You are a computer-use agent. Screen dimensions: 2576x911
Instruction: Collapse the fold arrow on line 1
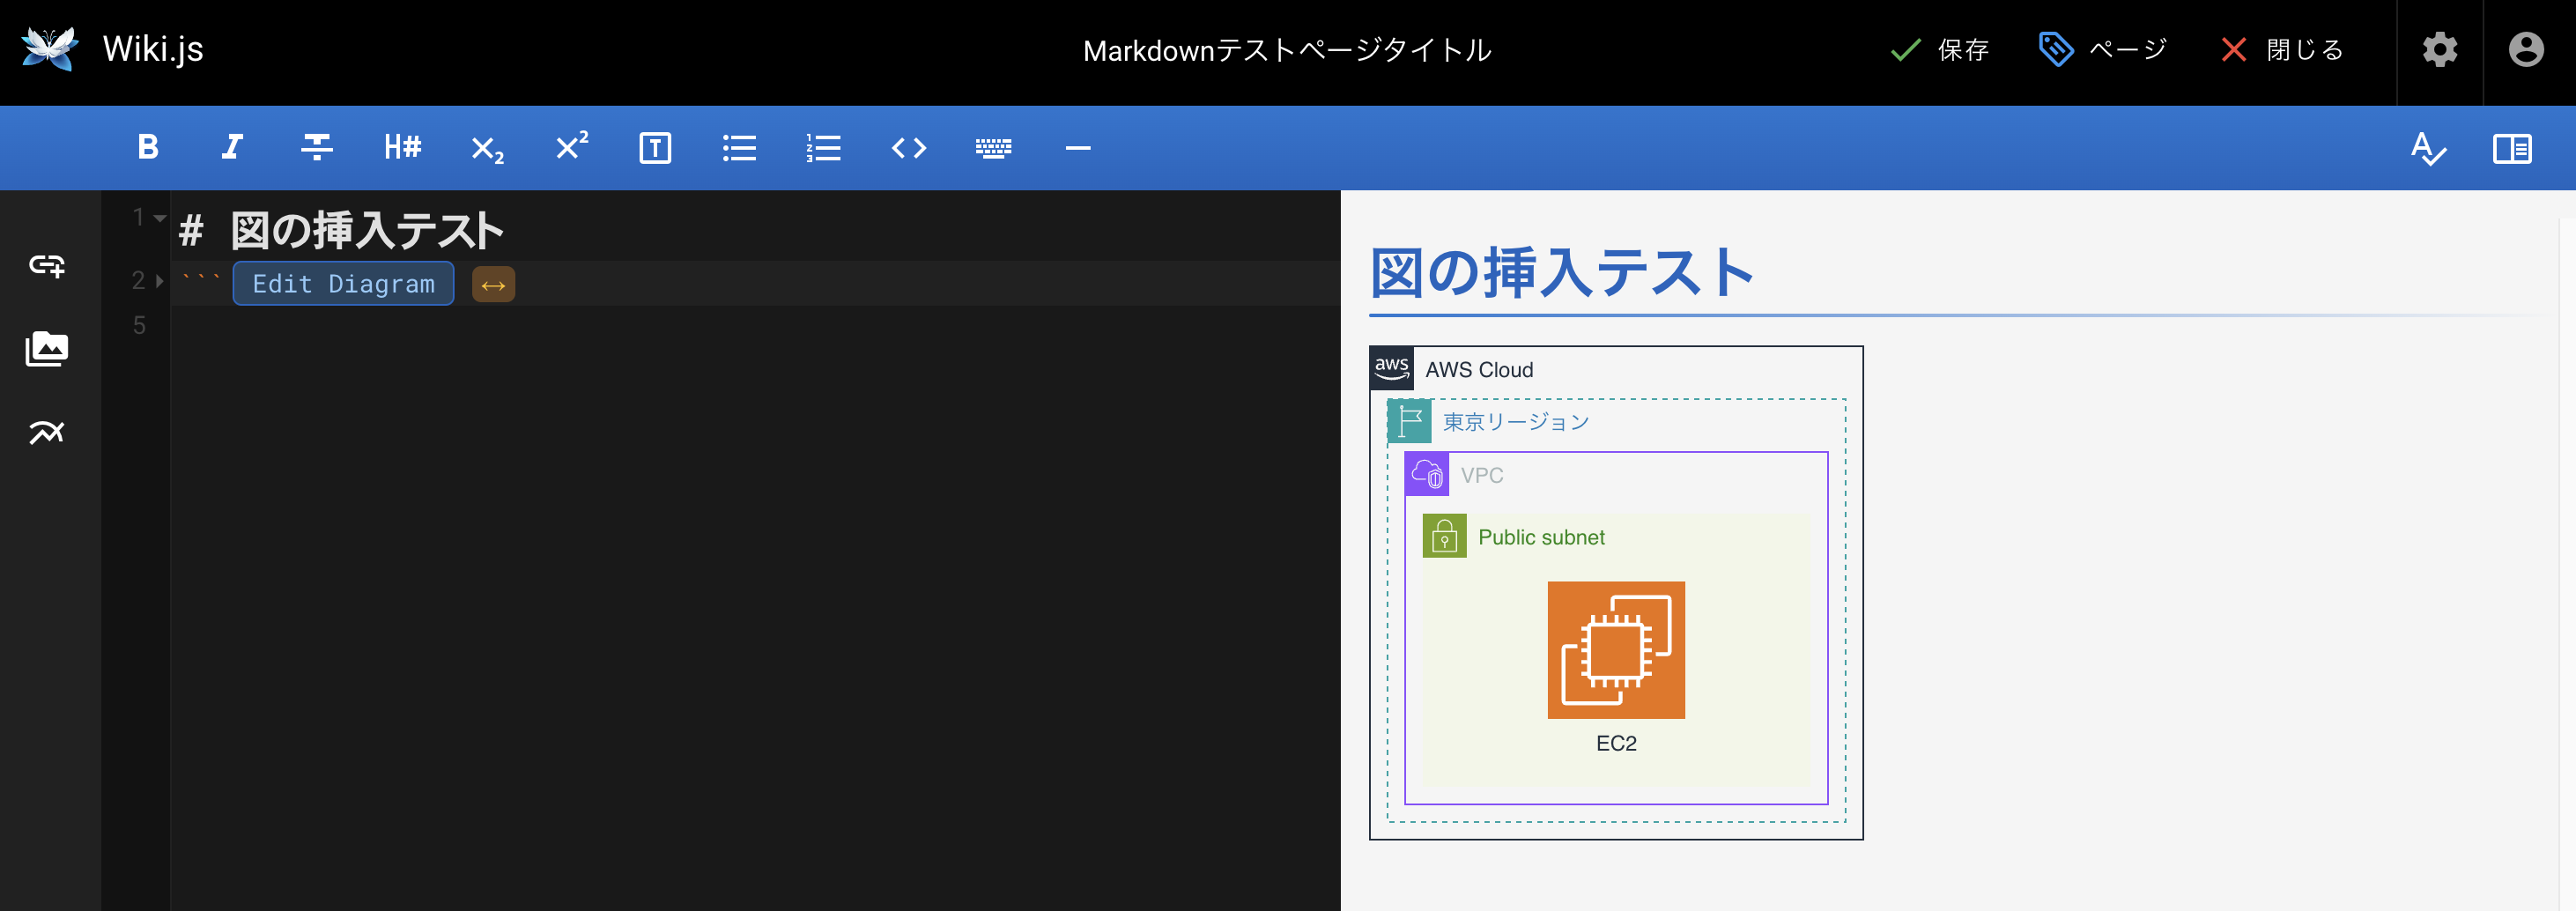[x=159, y=217]
